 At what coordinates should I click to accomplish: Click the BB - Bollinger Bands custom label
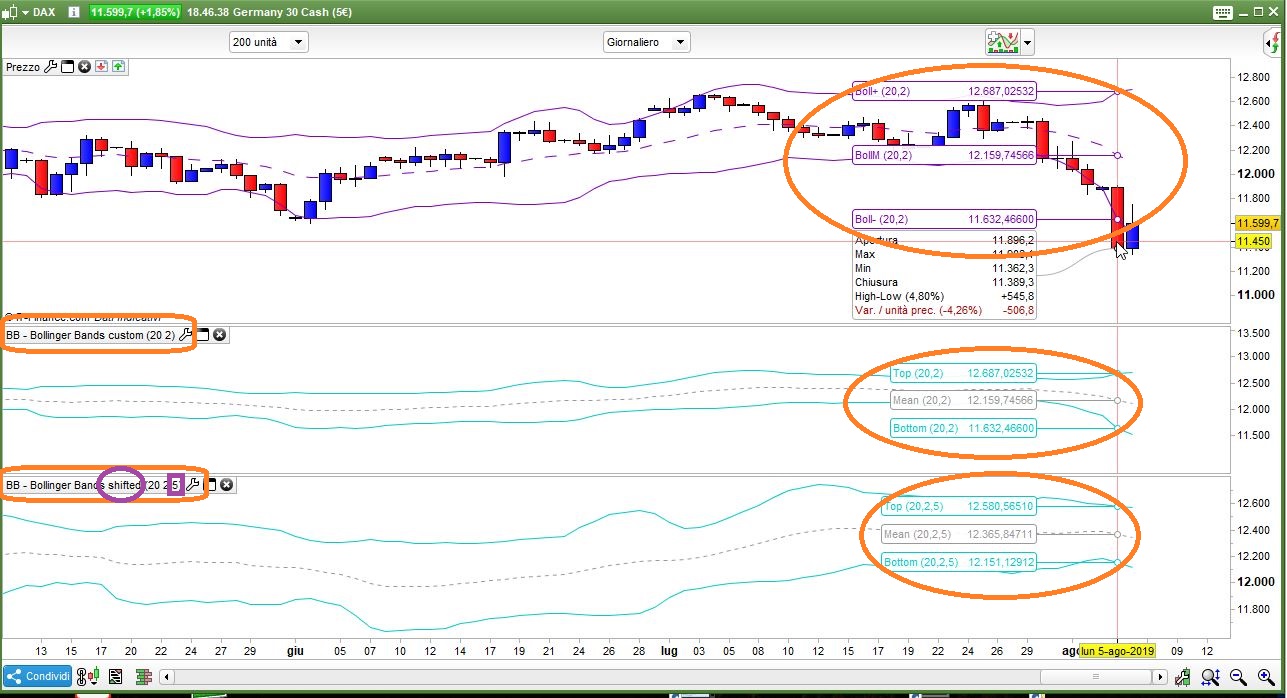[x=90, y=335]
